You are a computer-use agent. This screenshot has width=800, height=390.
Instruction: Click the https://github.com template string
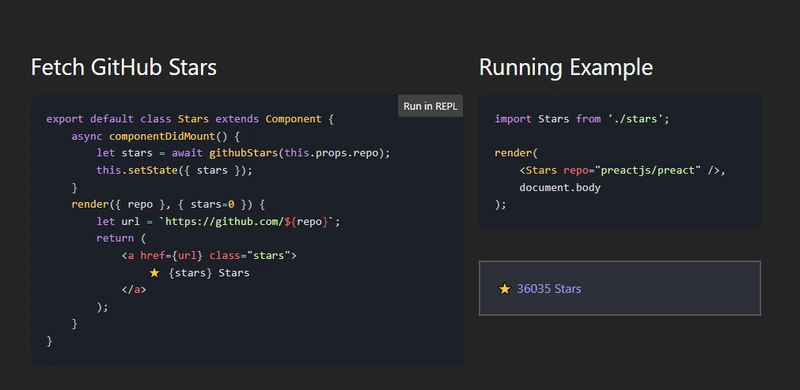point(249,222)
